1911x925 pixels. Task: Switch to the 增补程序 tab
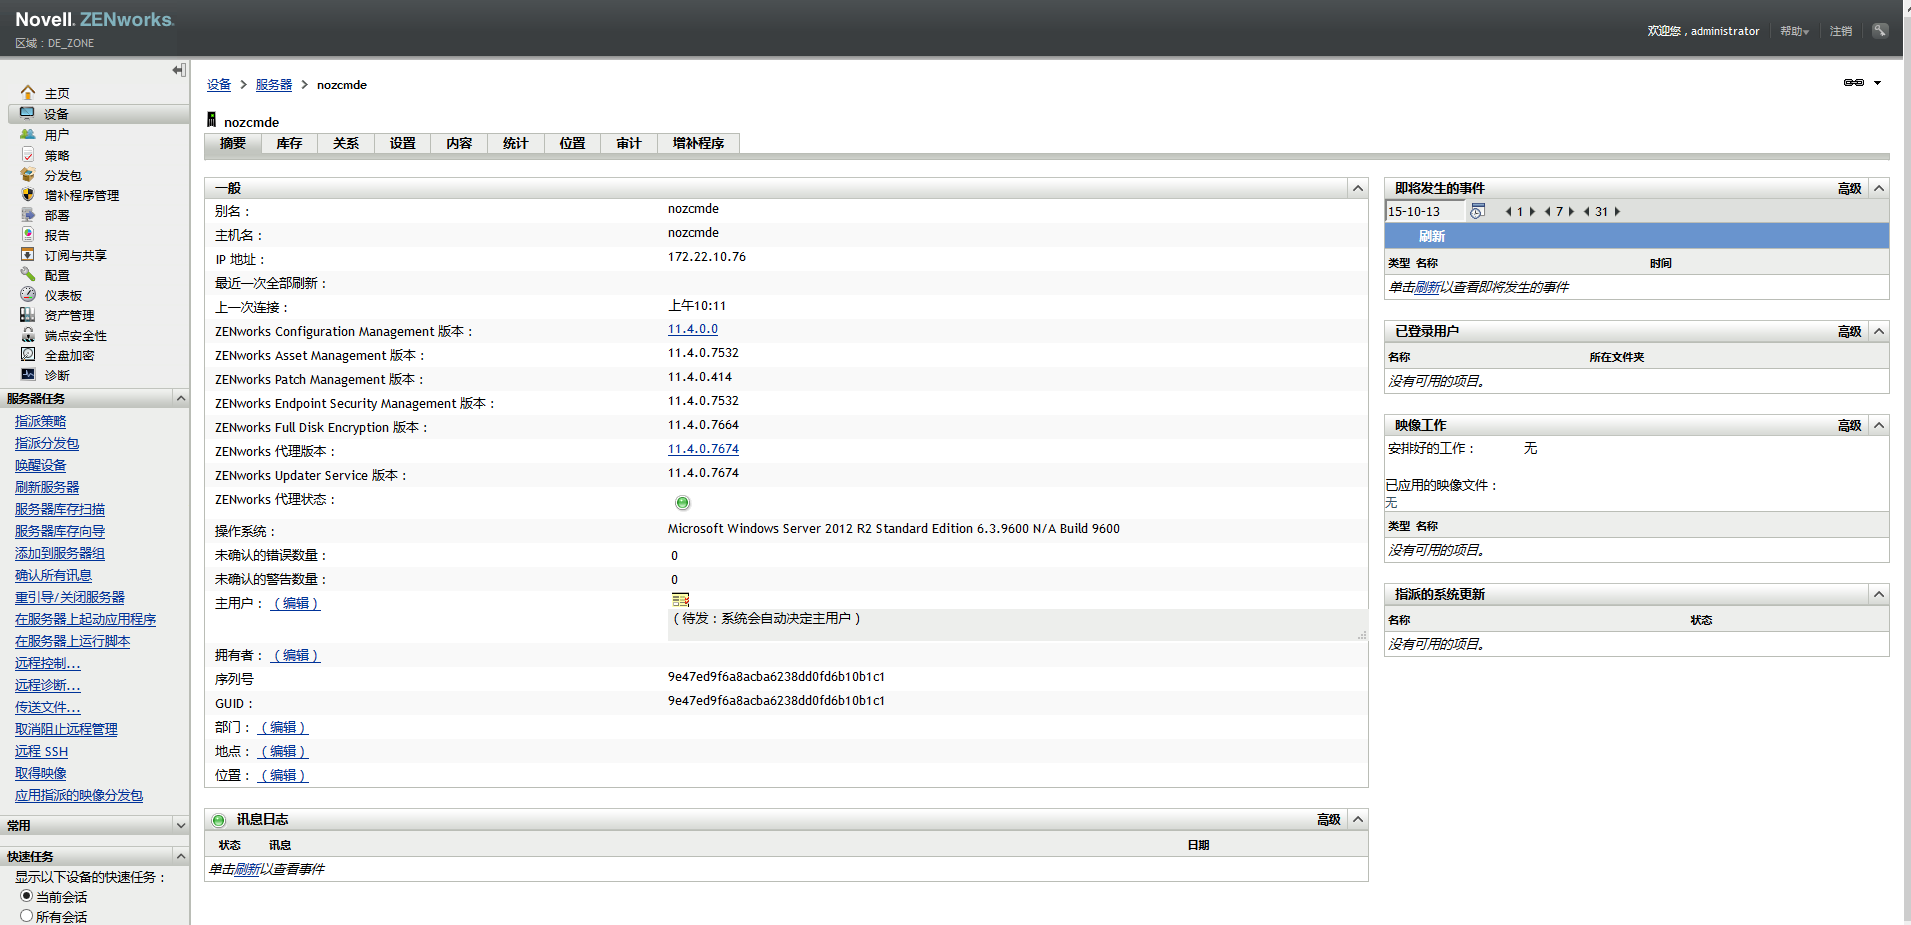[699, 144]
